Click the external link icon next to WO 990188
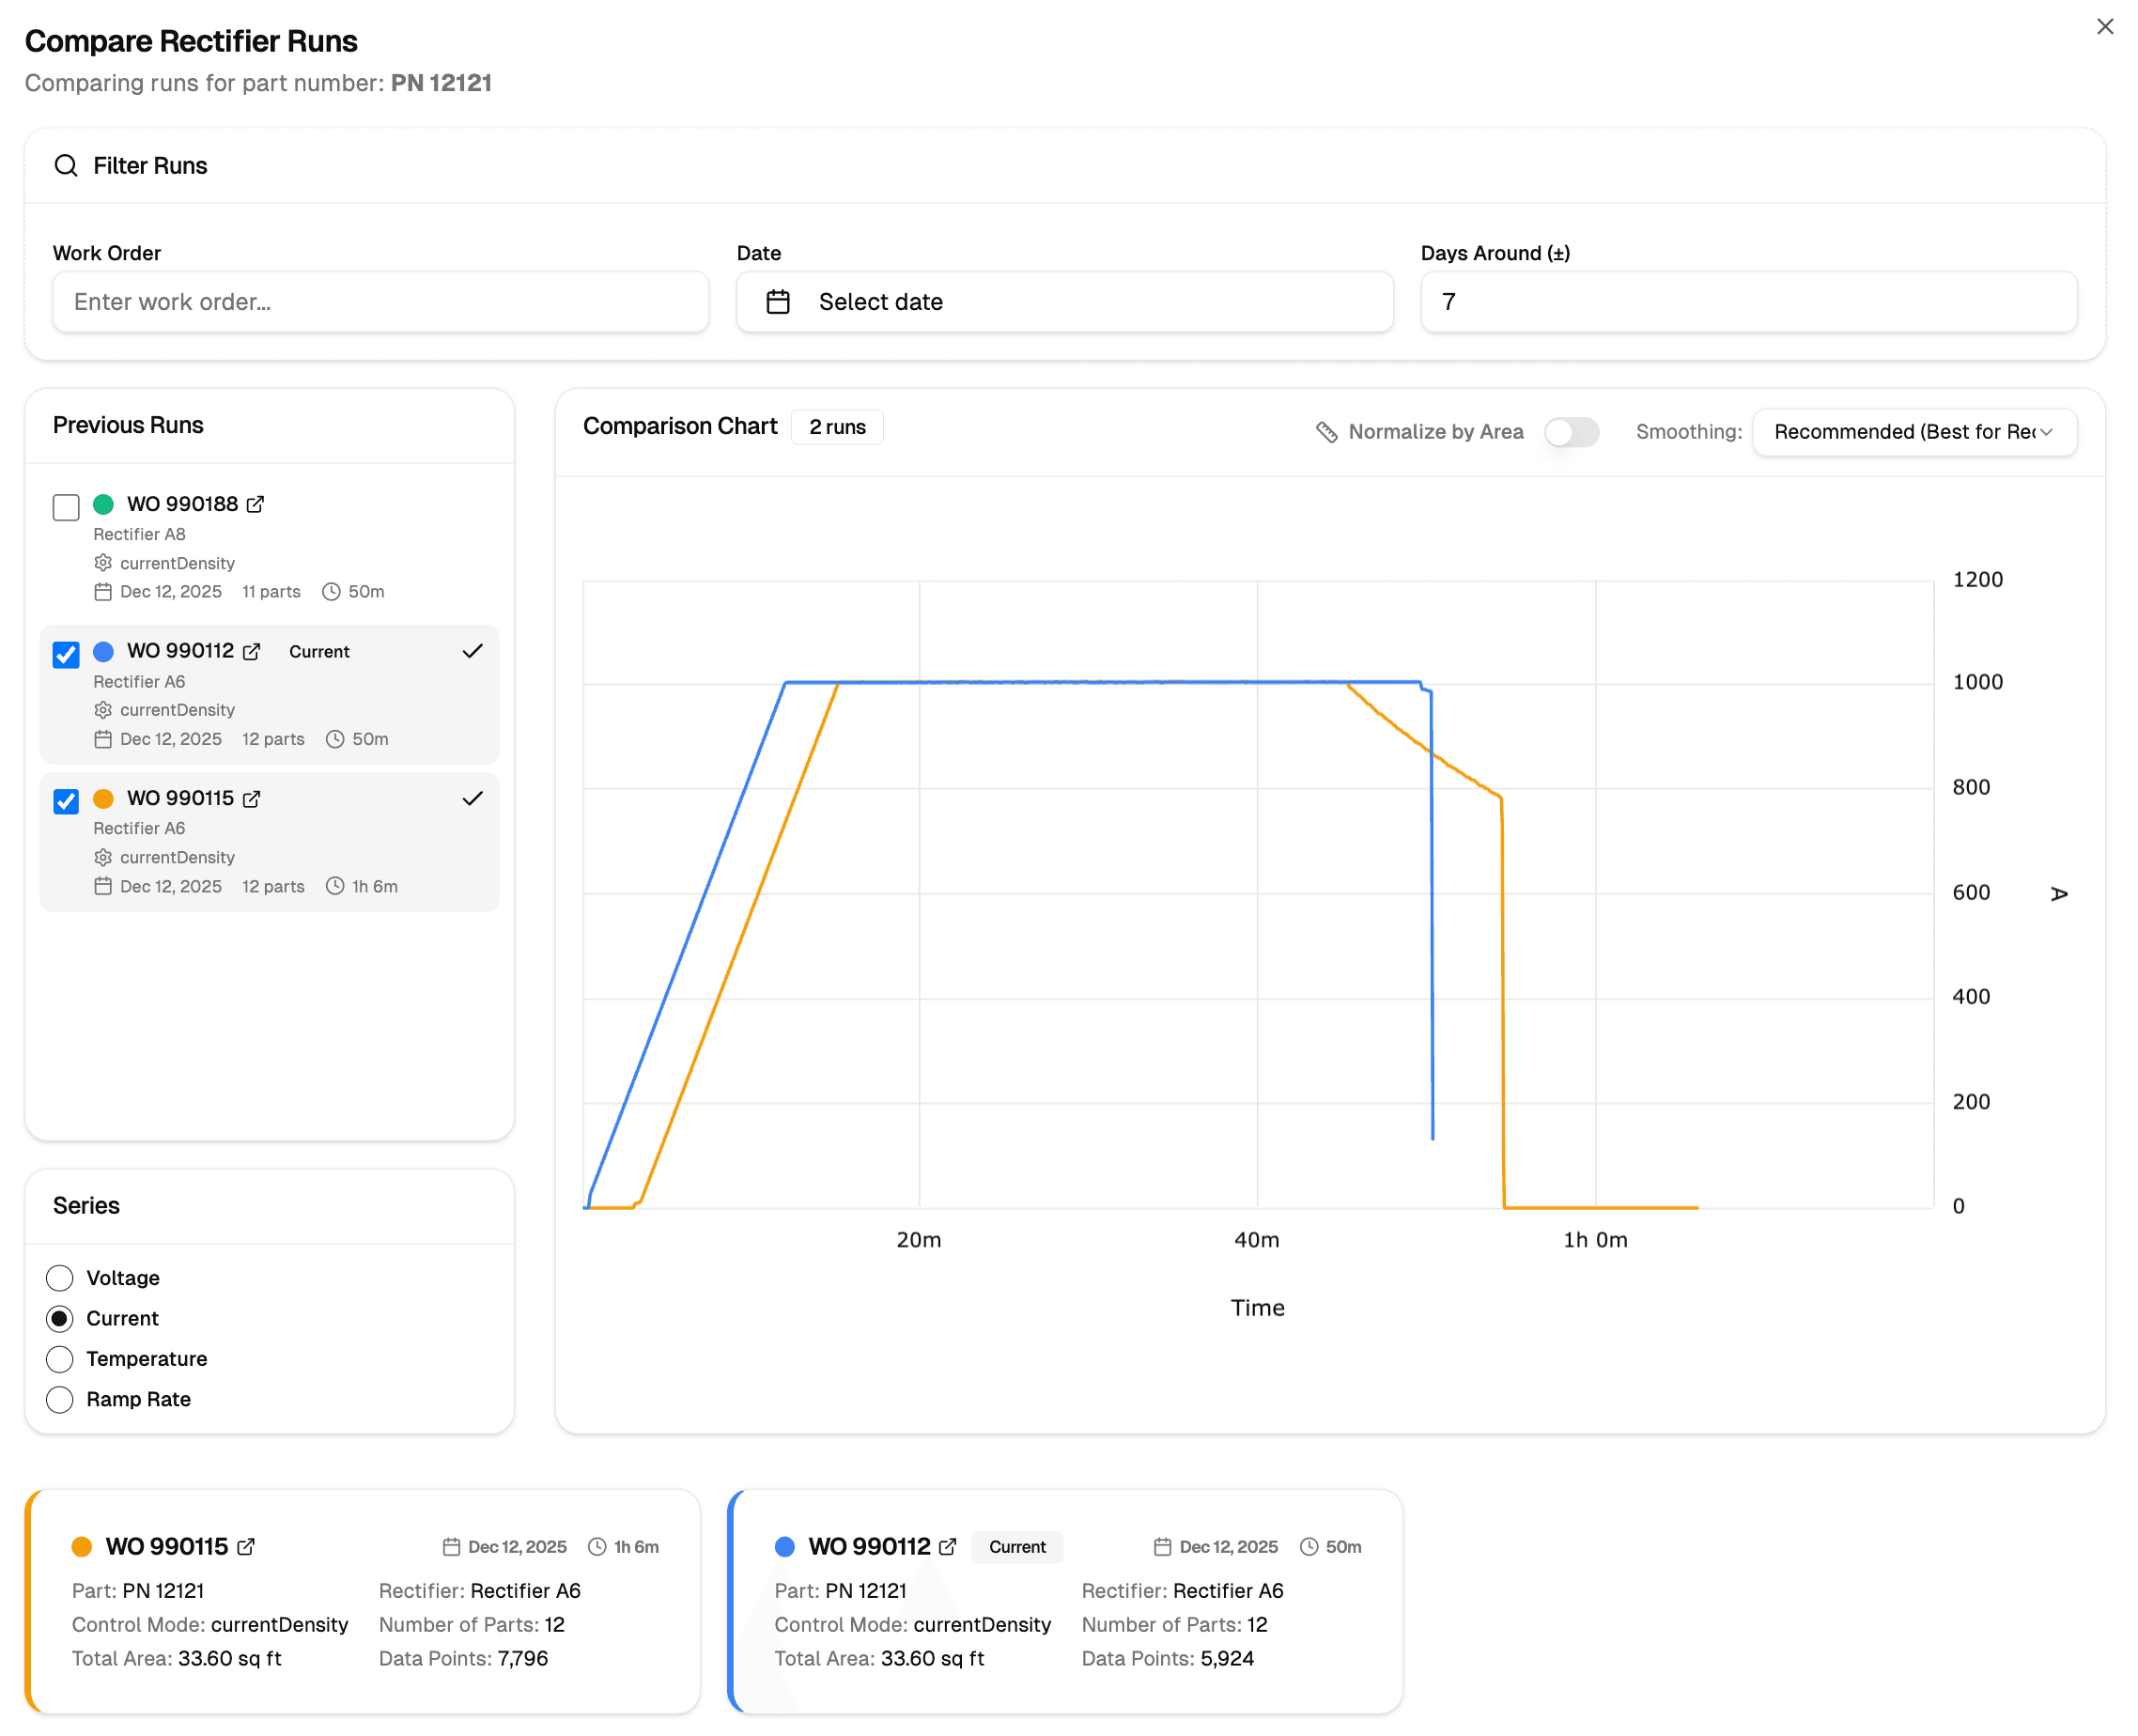The height and width of the screenshot is (1736, 2138). pos(256,504)
